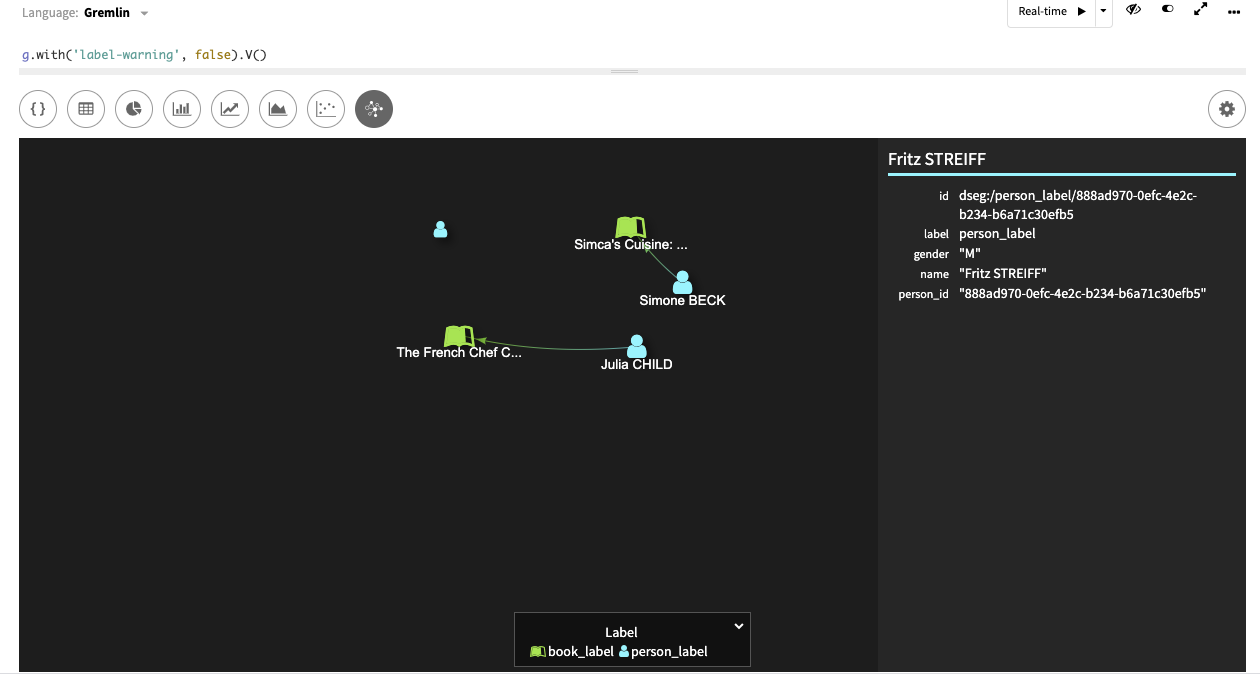This screenshot has height=675, width=1260.
Task: Select the pie chart view
Action: (x=134, y=109)
